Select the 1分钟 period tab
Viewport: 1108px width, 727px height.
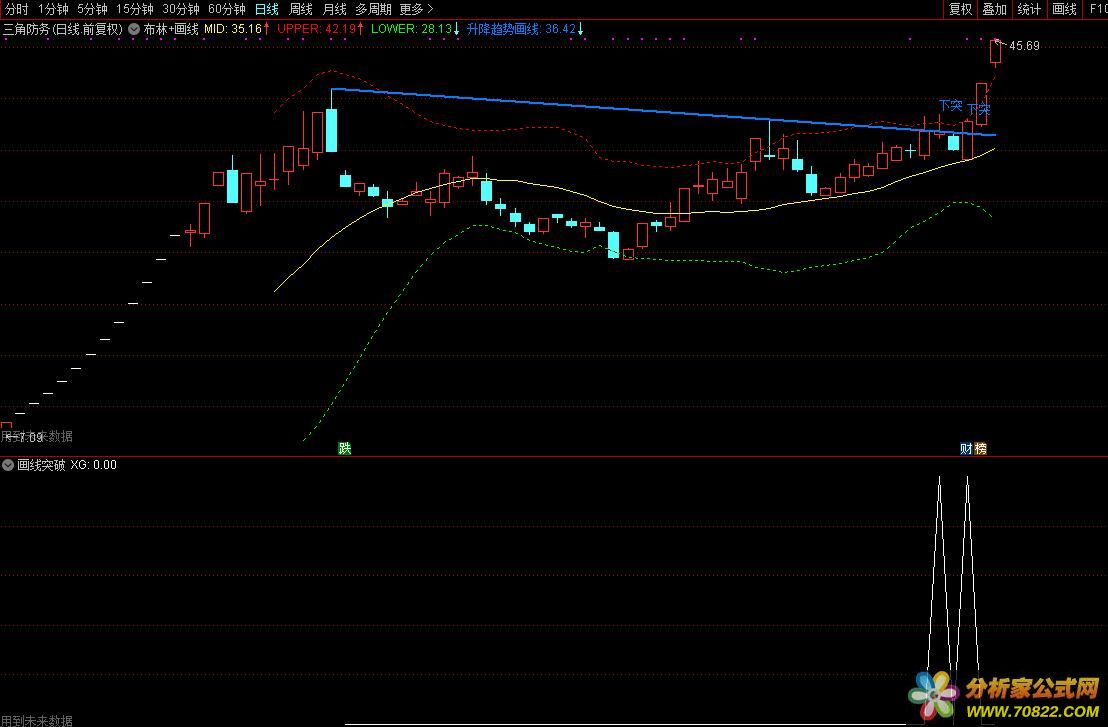(53, 9)
